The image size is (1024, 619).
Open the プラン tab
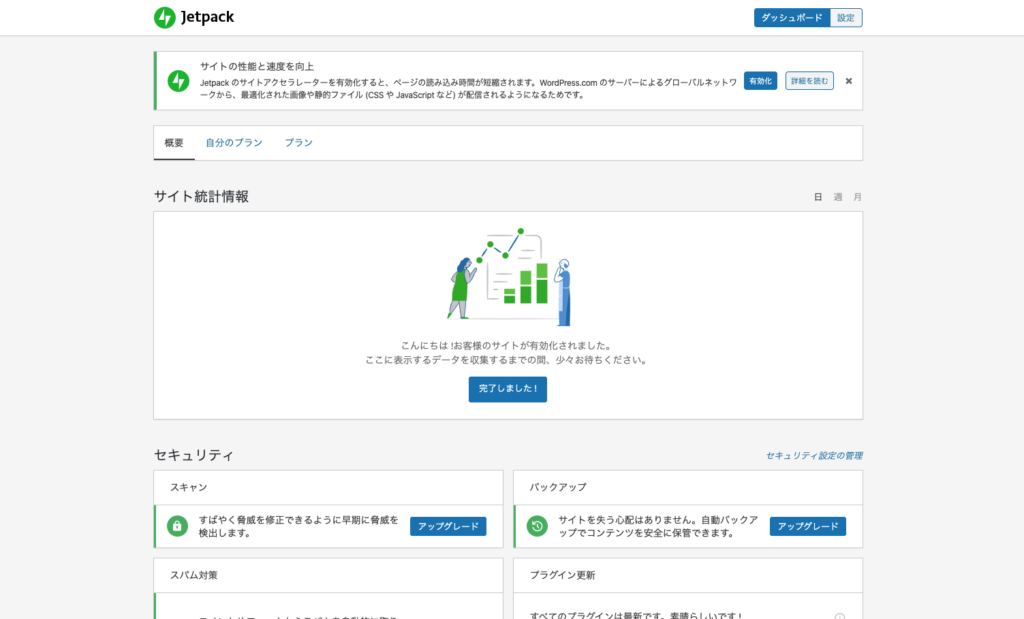click(x=298, y=143)
